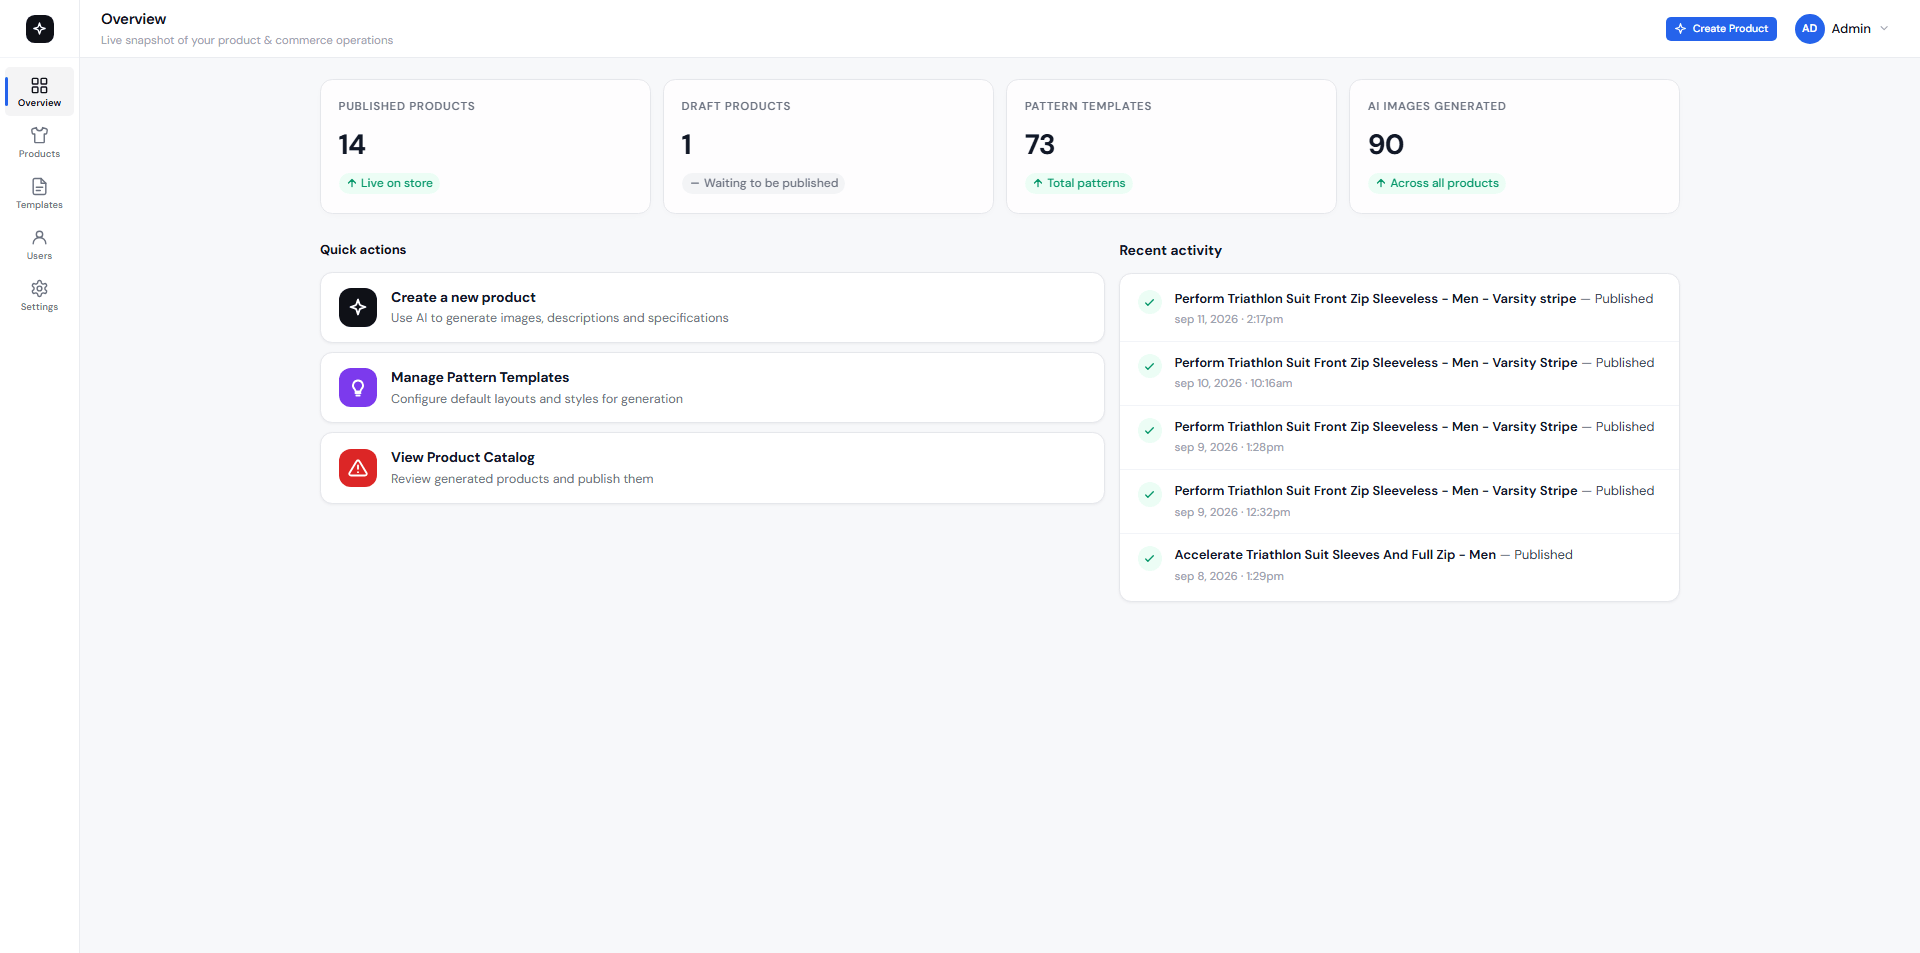This screenshot has height=953, width=1920.
Task: Click the Pattern Templates count 73
Action: pyautogui.click(x=1040, y=145)
